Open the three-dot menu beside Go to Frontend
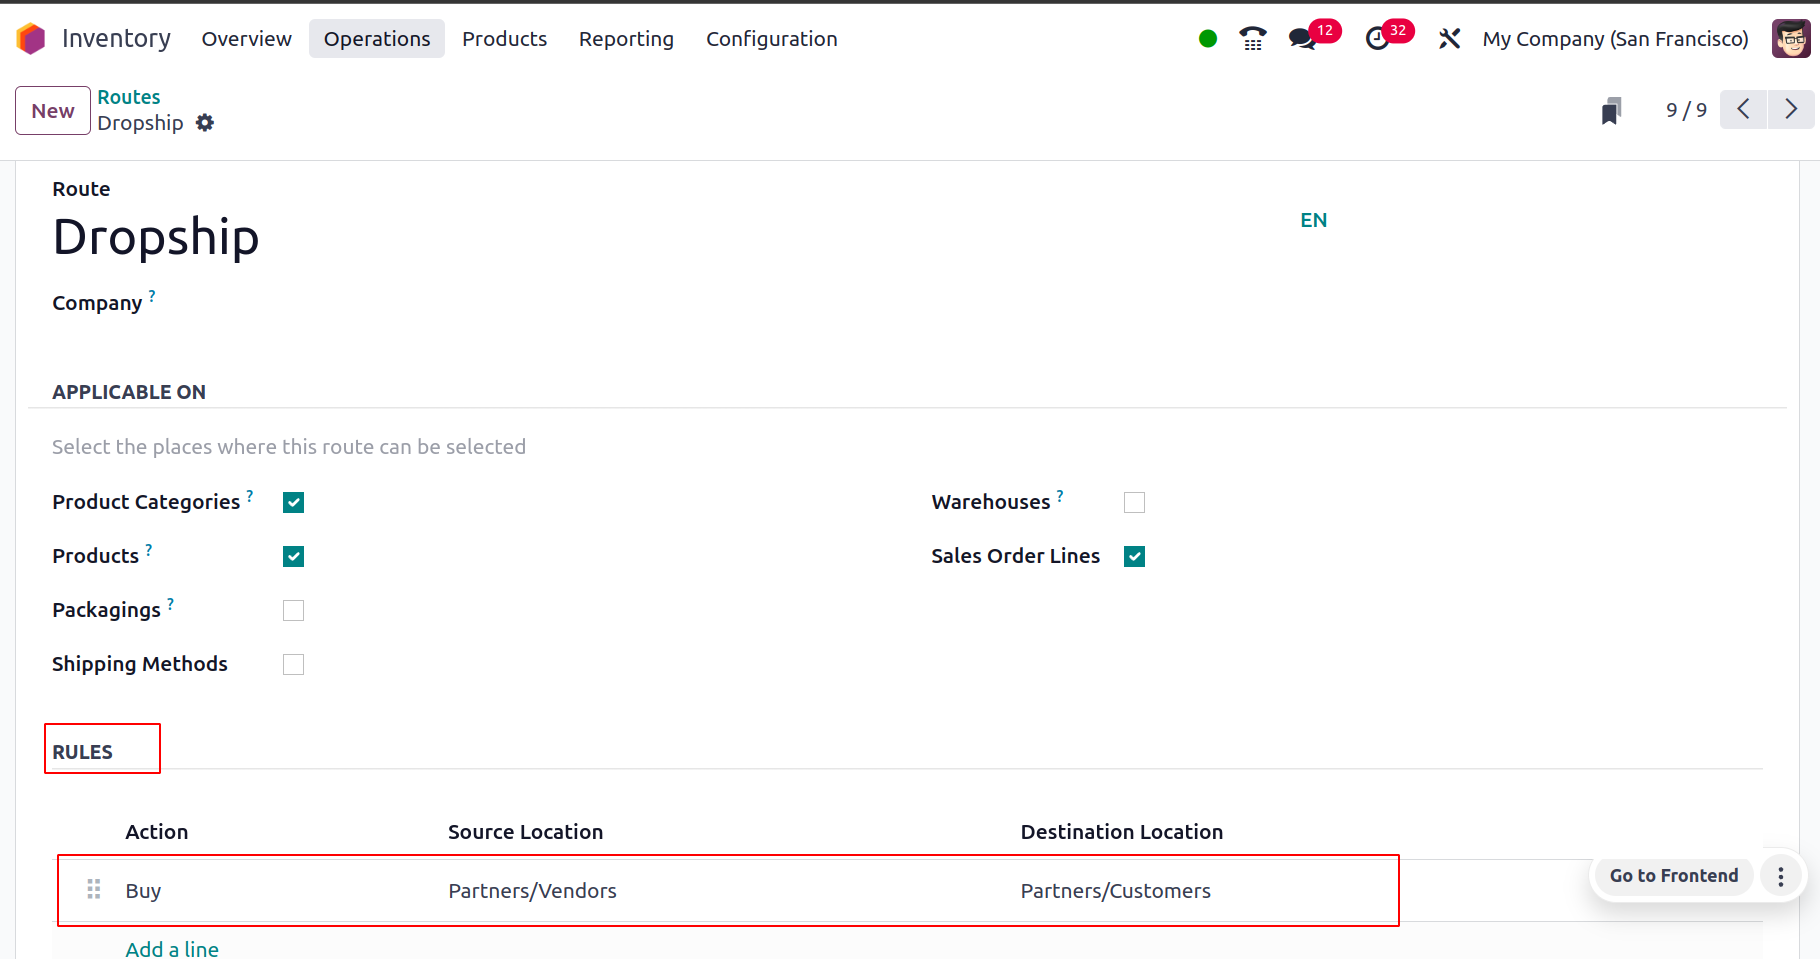 tap(1780, 876)
